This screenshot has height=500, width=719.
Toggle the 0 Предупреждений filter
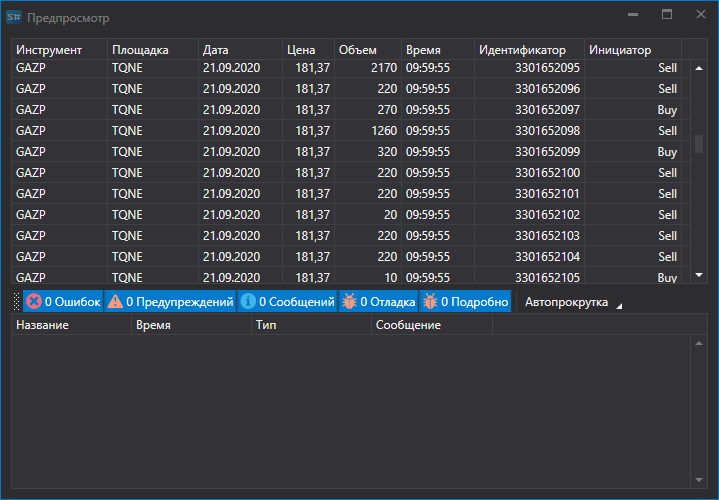tap(171, 301)
